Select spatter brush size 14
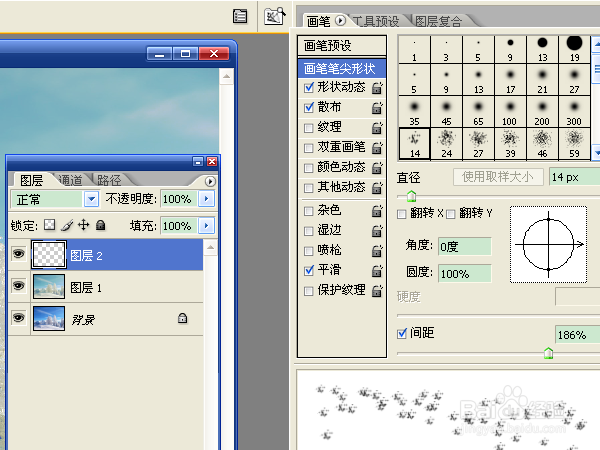 point(414,144)
